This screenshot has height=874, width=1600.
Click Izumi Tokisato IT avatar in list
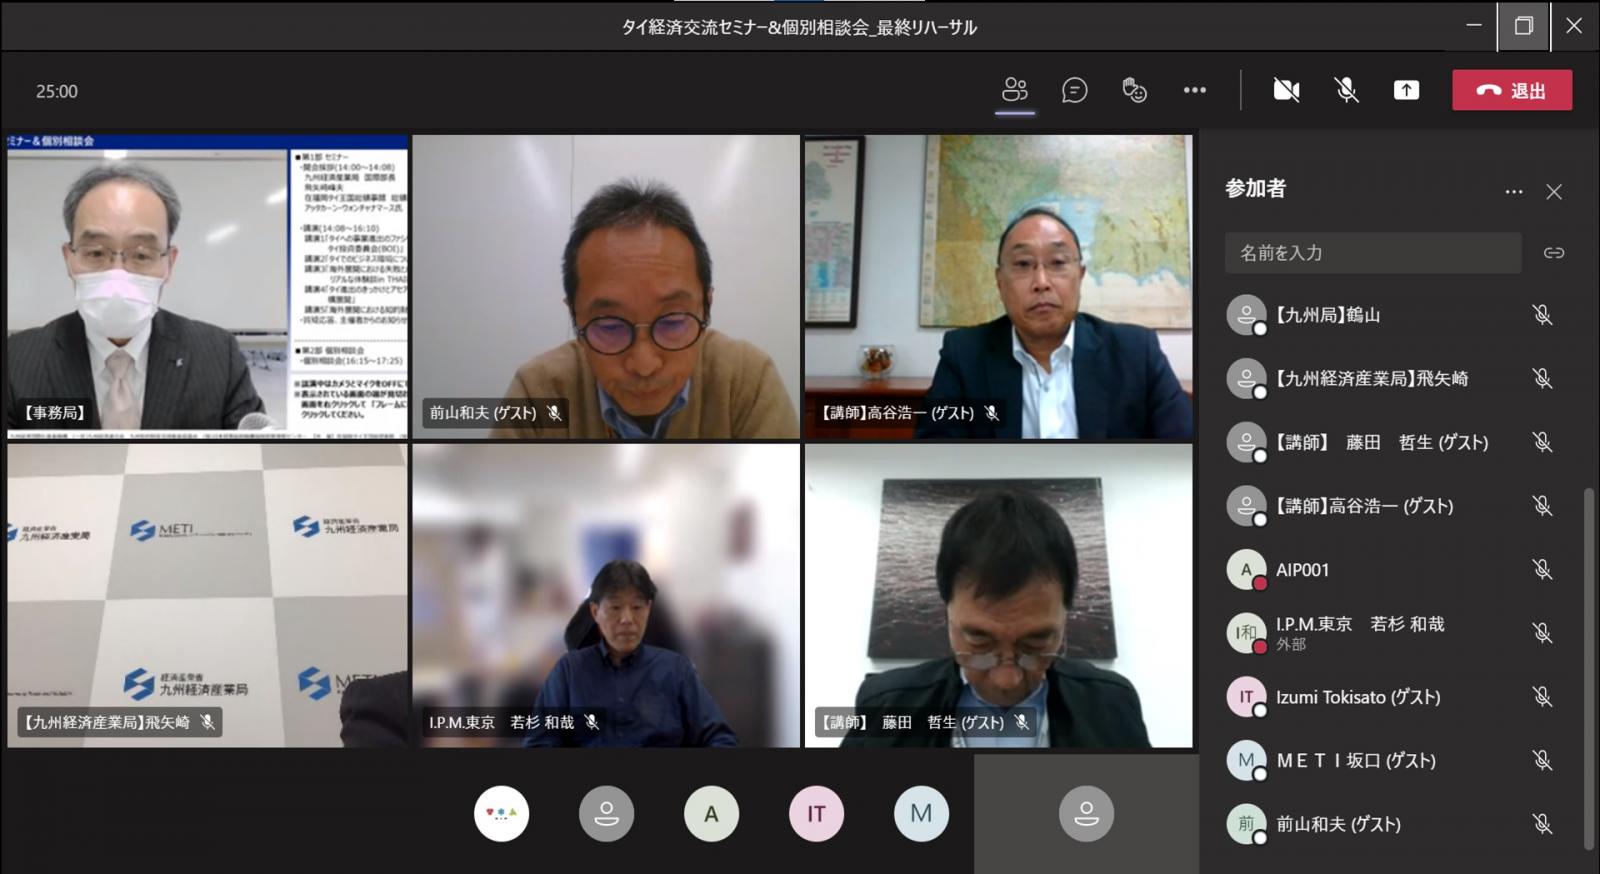pyautogui.click(x=1246, y=697)
